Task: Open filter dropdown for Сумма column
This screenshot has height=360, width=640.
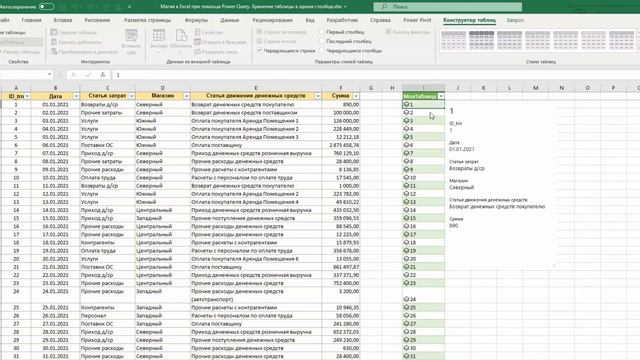Action: click(x=356, y=96)
